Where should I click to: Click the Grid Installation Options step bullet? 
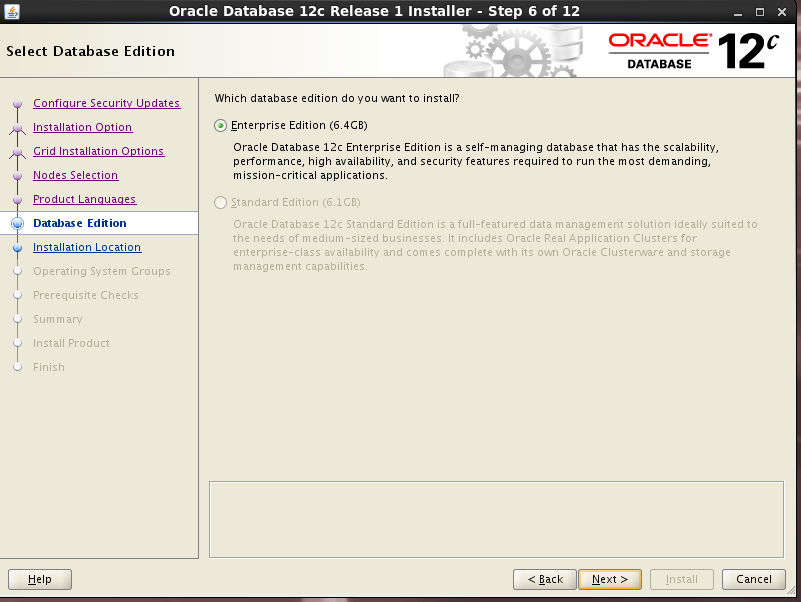point(17,152)
